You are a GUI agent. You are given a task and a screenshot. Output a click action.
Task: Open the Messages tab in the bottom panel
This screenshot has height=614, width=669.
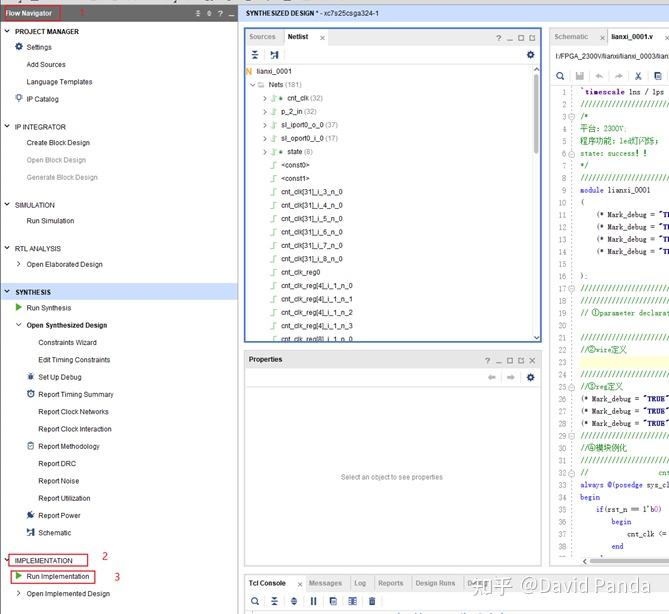point(325,583)
